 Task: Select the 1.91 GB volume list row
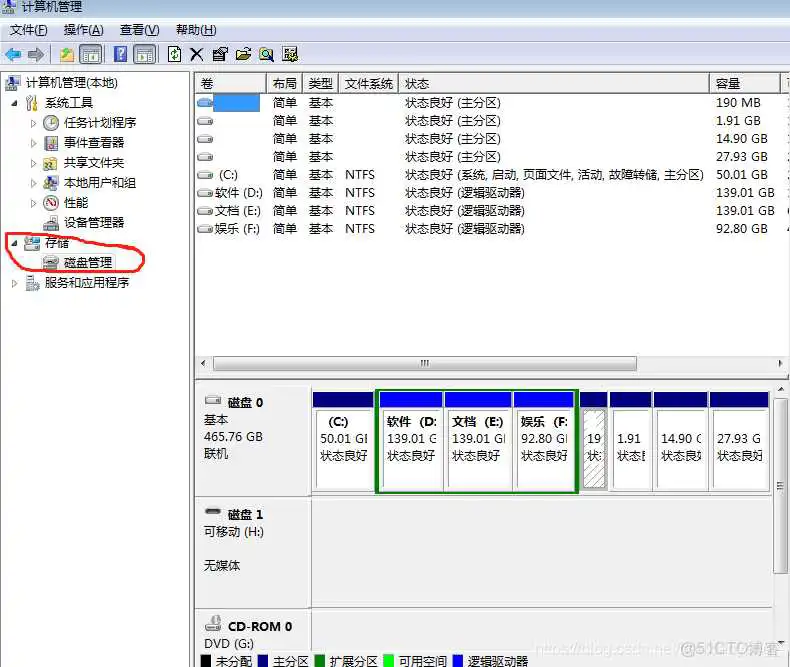pyautogui.click(x=490, y=121)
